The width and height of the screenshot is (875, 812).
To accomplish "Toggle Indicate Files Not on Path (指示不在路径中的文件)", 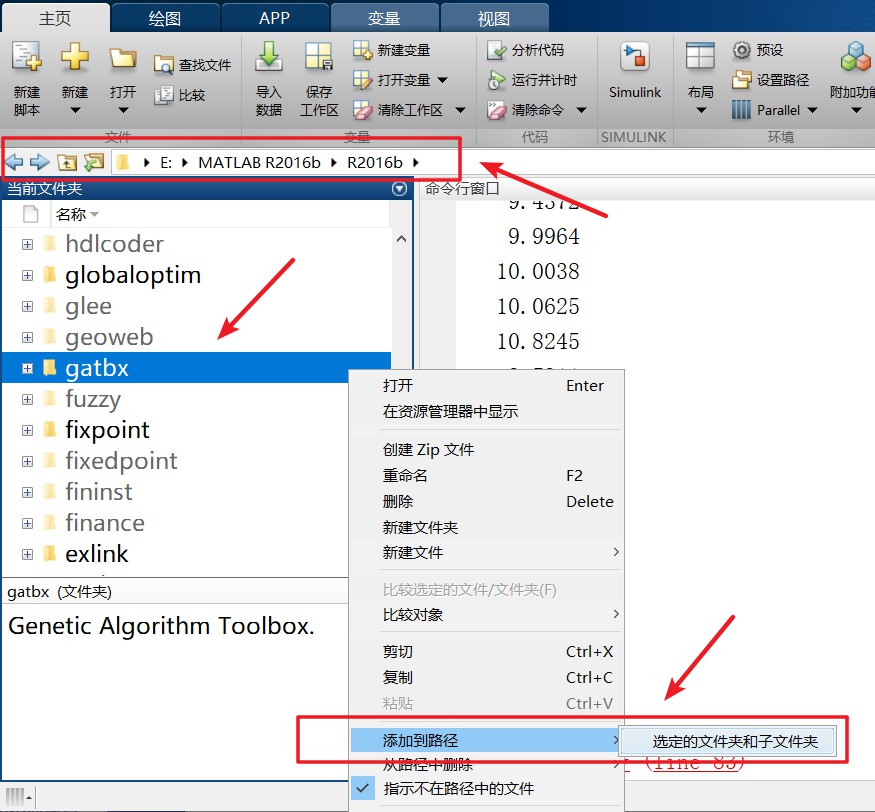I will [x=487, y=789].
